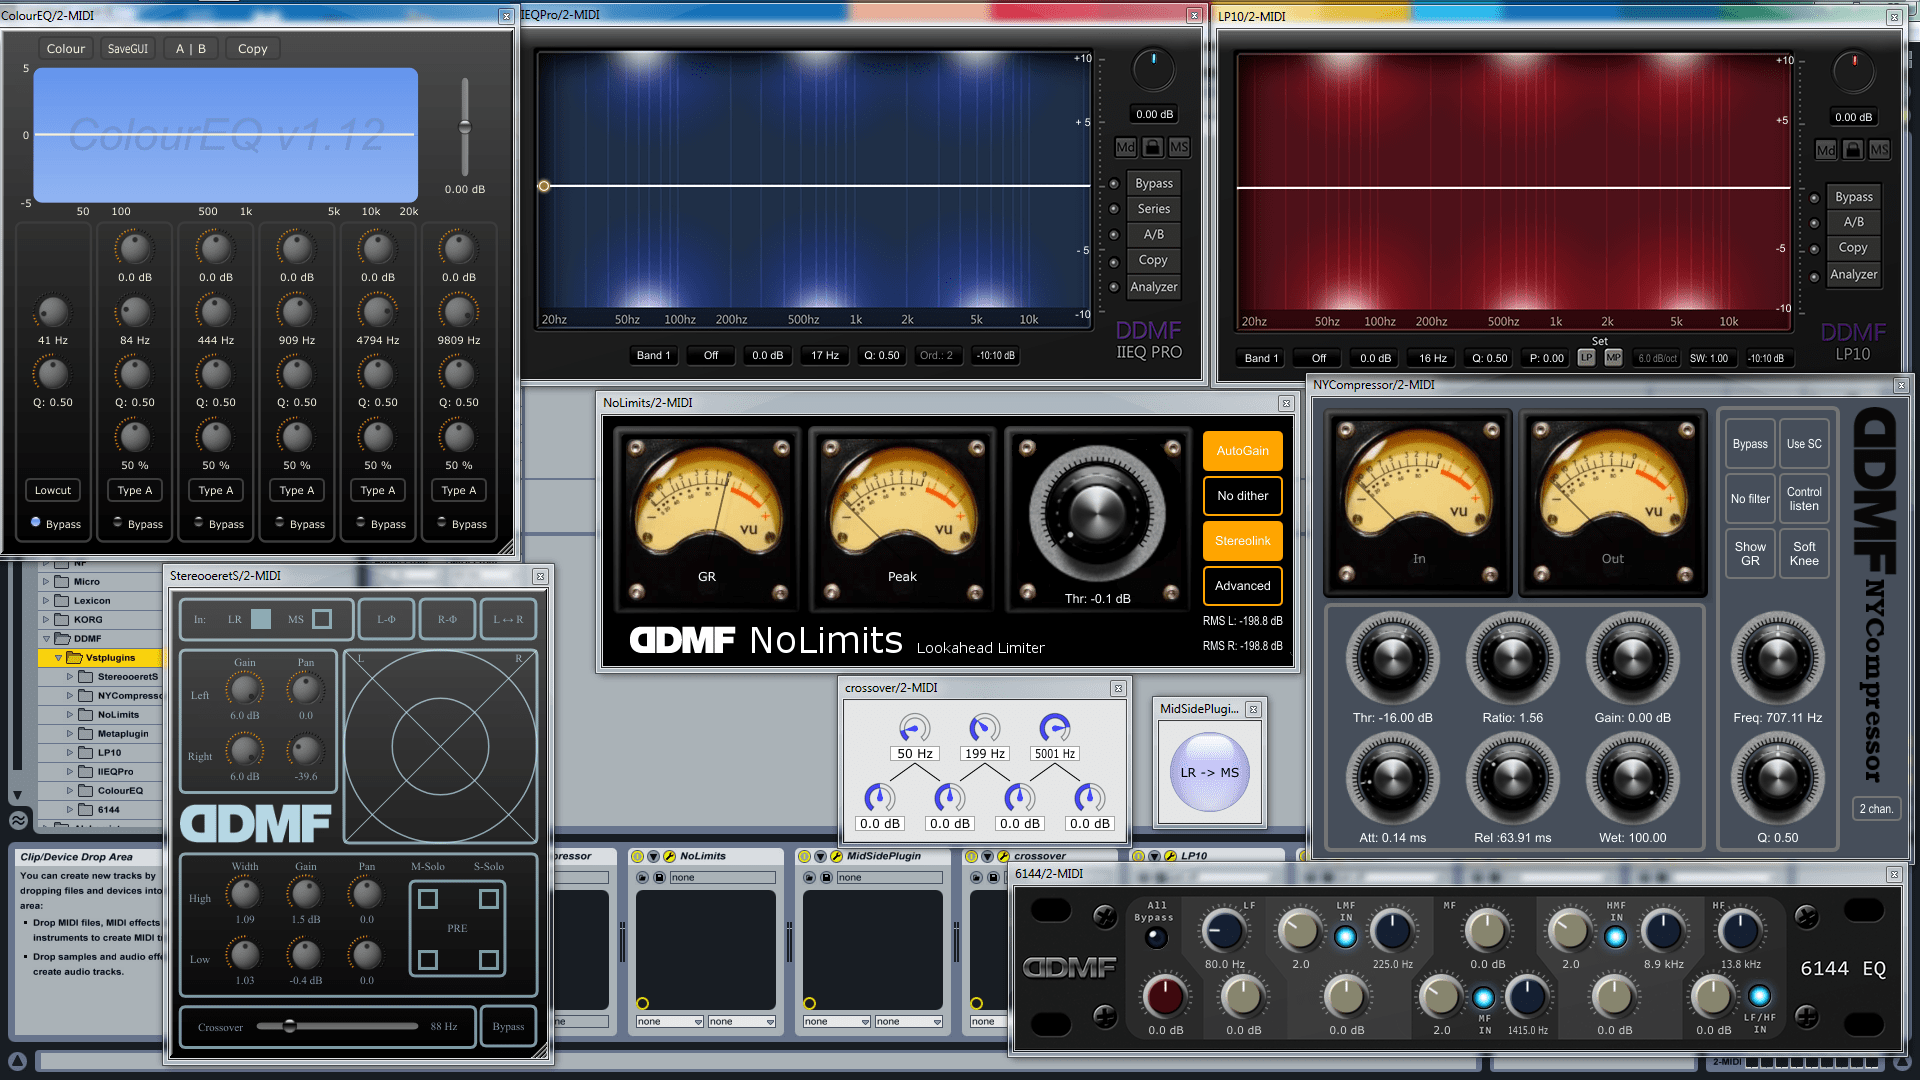Toggle the All Bypass LED on 6144 EQ

pos(1156,937)
